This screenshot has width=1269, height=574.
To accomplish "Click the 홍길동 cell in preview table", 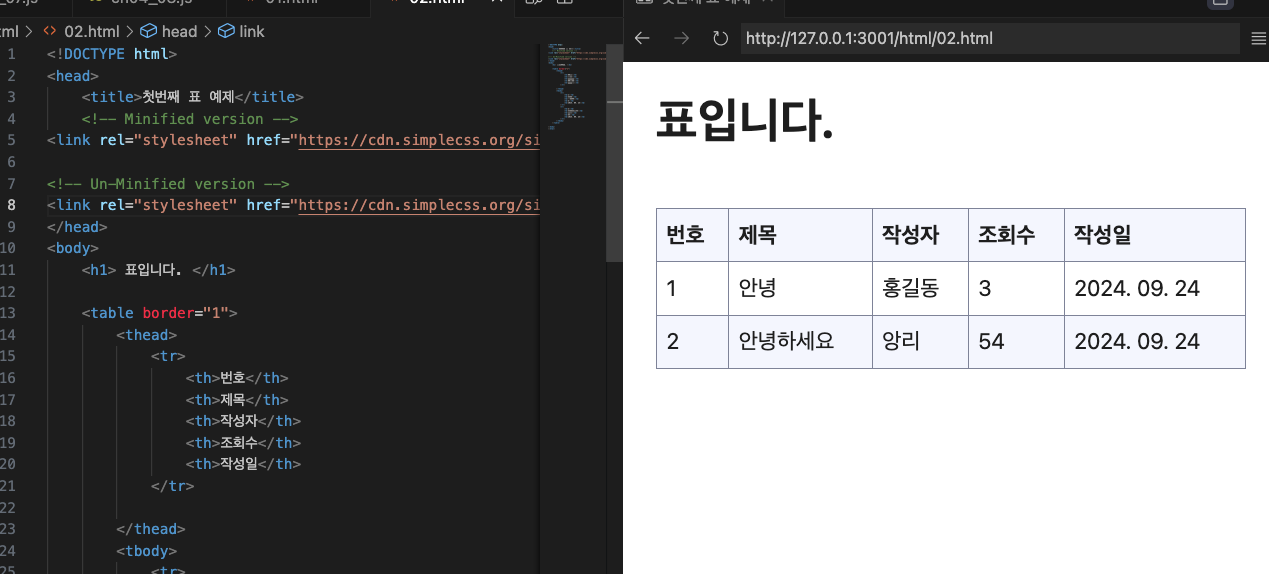I will pyautogui.click(x=920, y=288).
